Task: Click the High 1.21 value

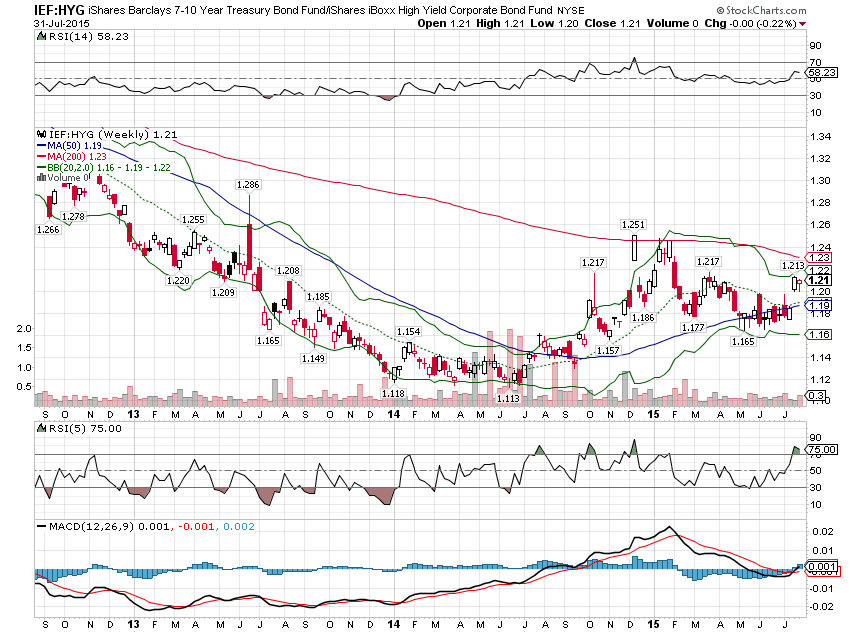Action: click(x=500, y=23)
